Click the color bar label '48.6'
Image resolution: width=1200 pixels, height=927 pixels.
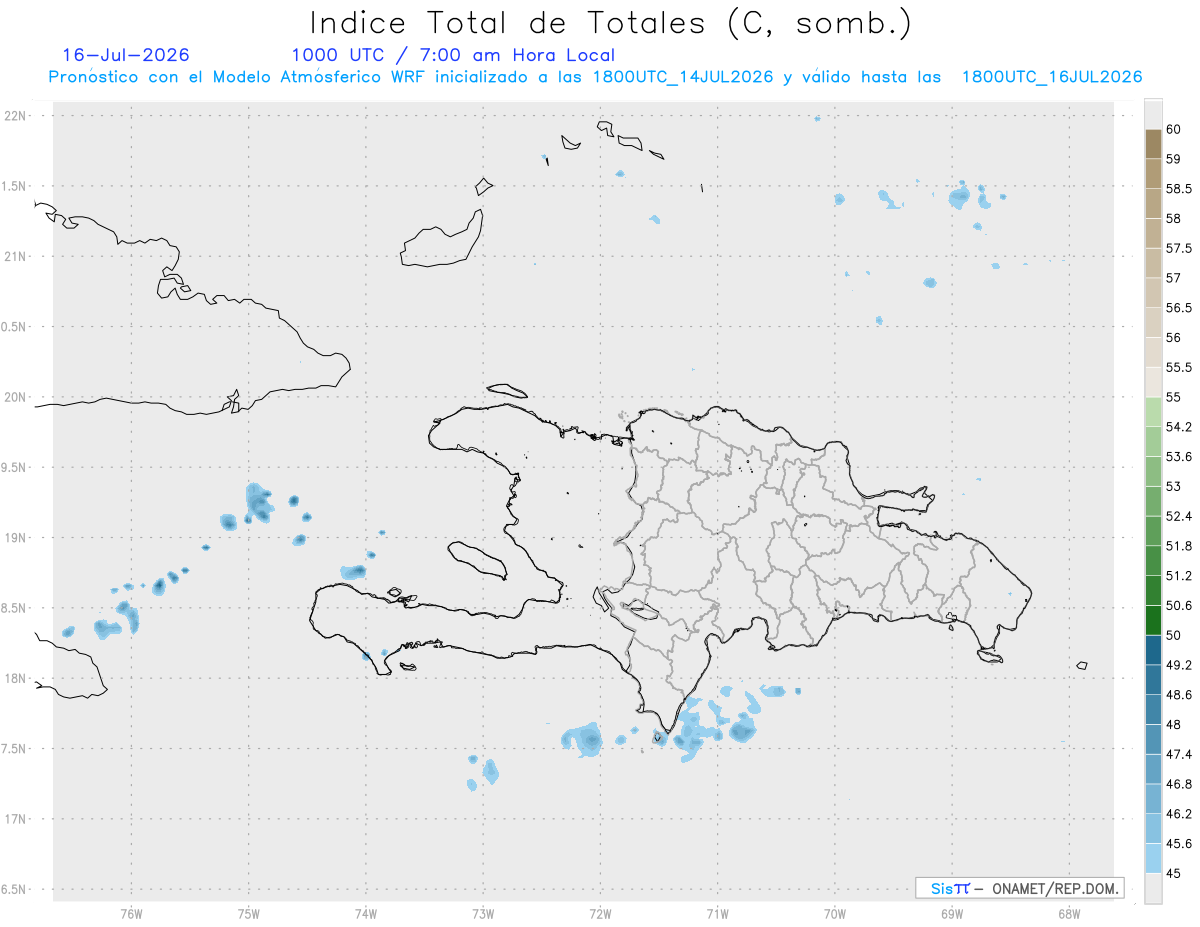point(1179,694)
